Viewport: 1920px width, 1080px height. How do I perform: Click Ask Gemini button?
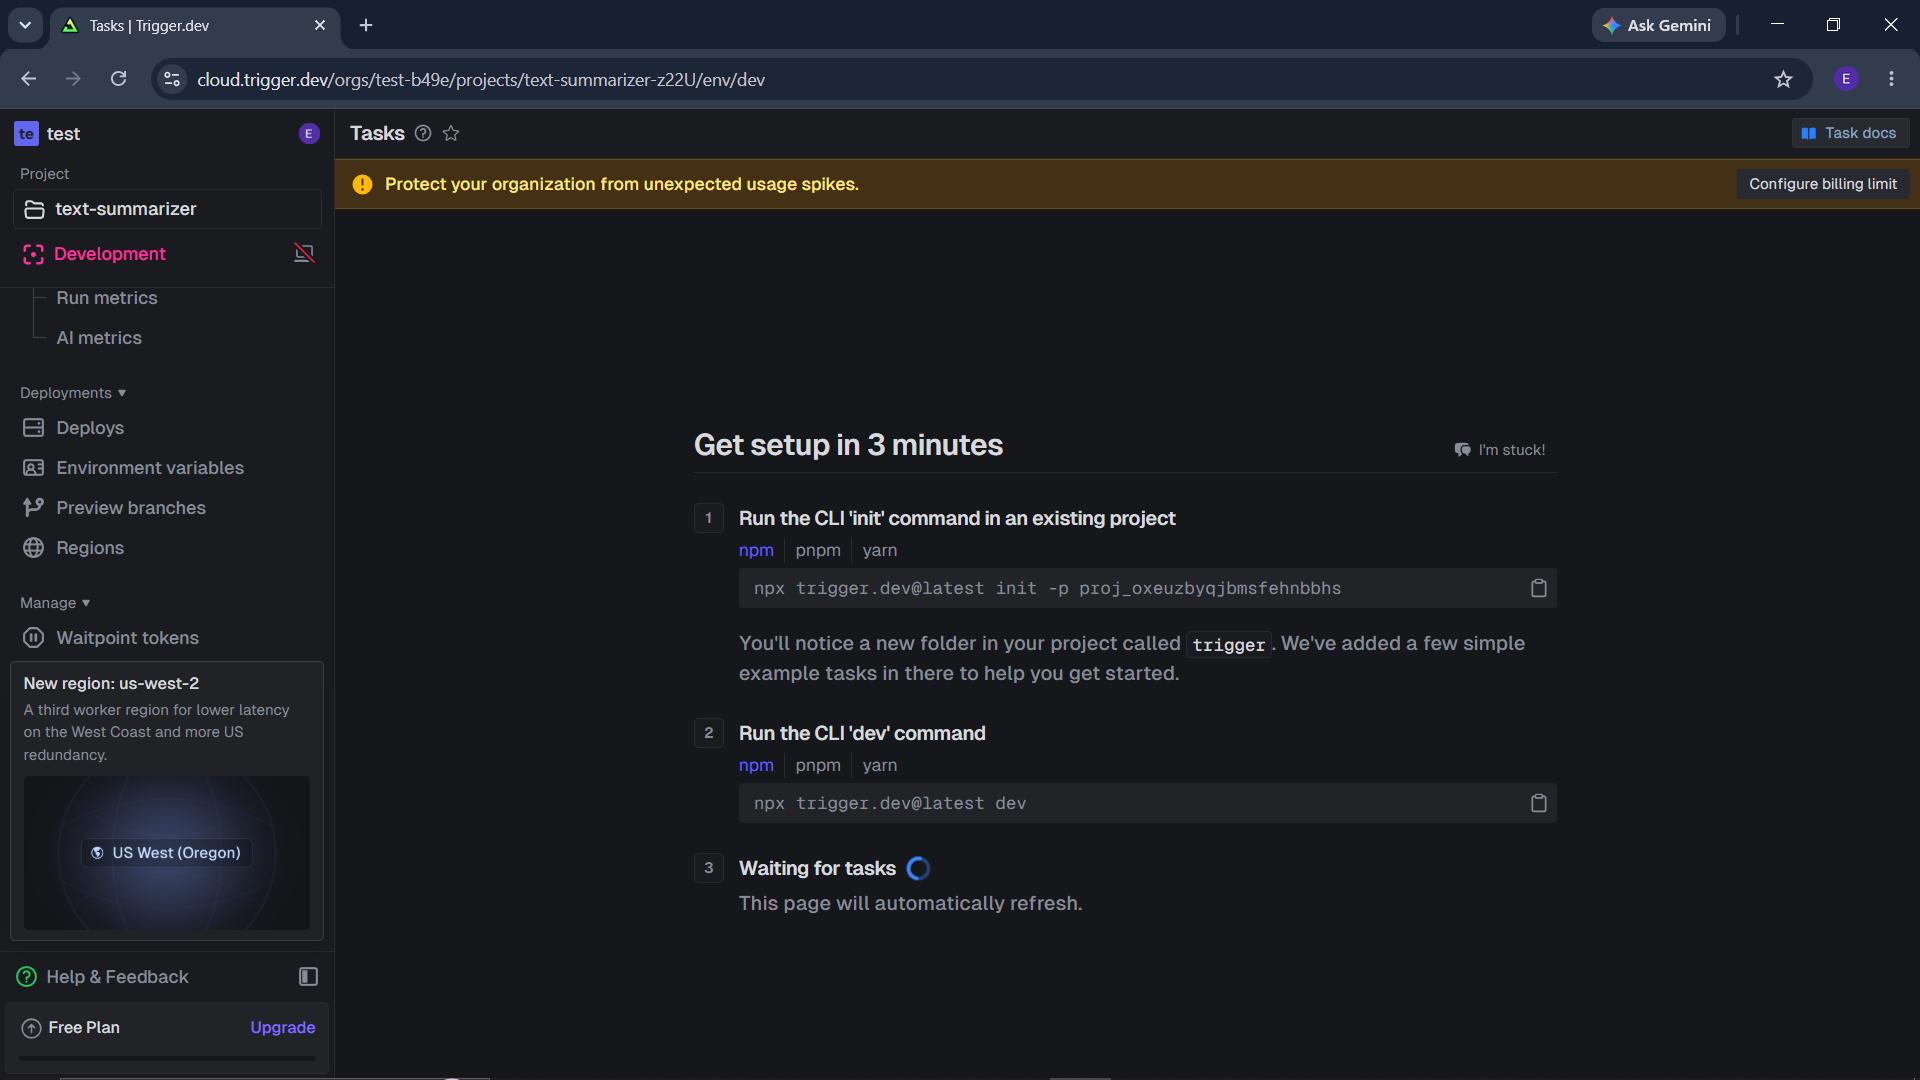click(1658, 25)
